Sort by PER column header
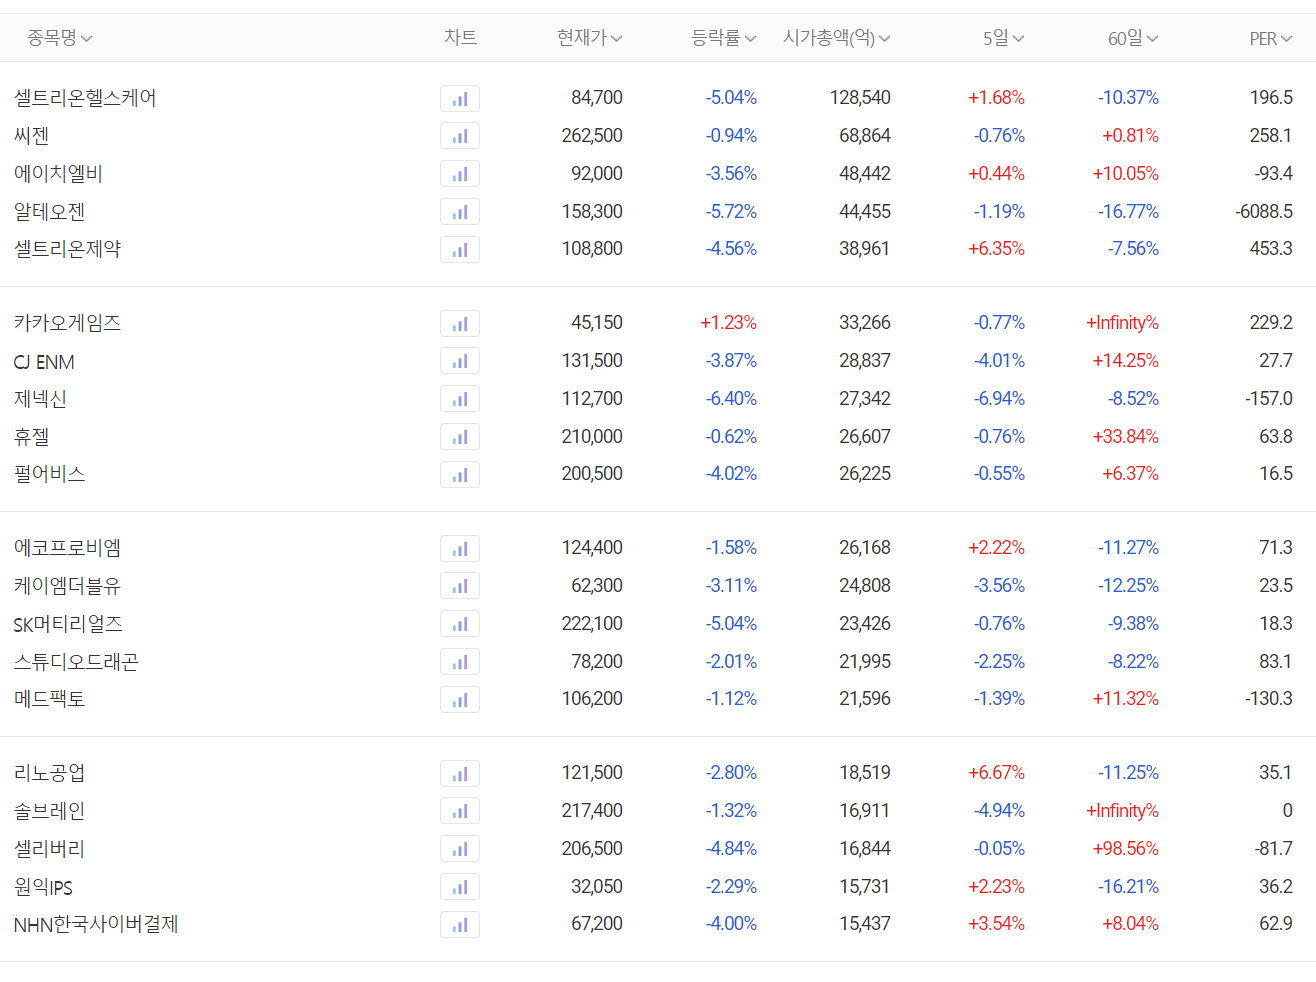Viewport: 1316px width, 982px height. (x=1271, y=38)
